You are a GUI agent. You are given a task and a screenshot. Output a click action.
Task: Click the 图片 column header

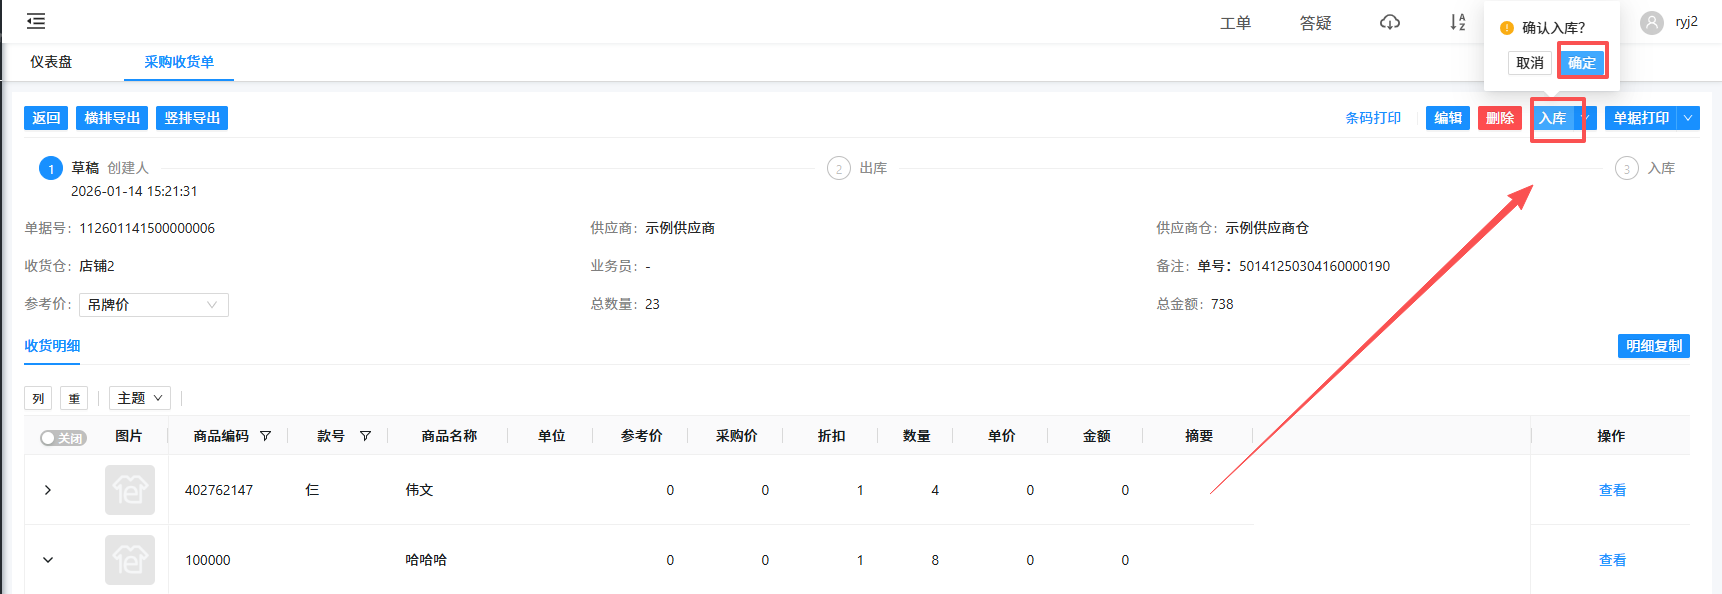click(129, 436)
